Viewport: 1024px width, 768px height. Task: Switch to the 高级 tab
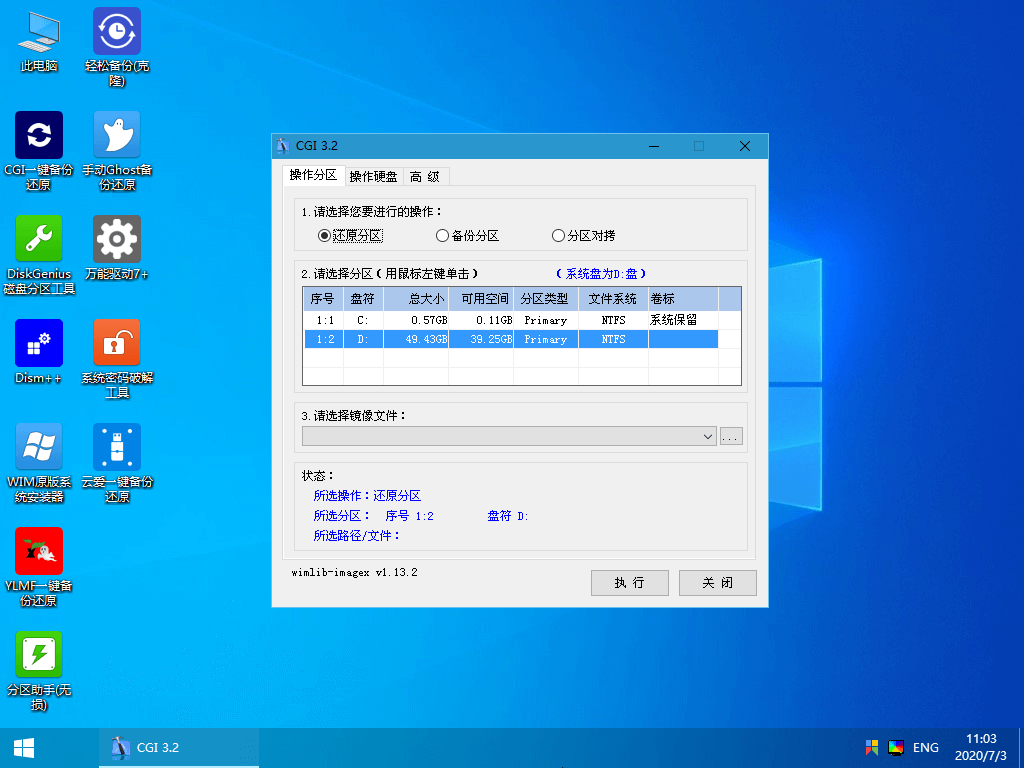(425, 177)
